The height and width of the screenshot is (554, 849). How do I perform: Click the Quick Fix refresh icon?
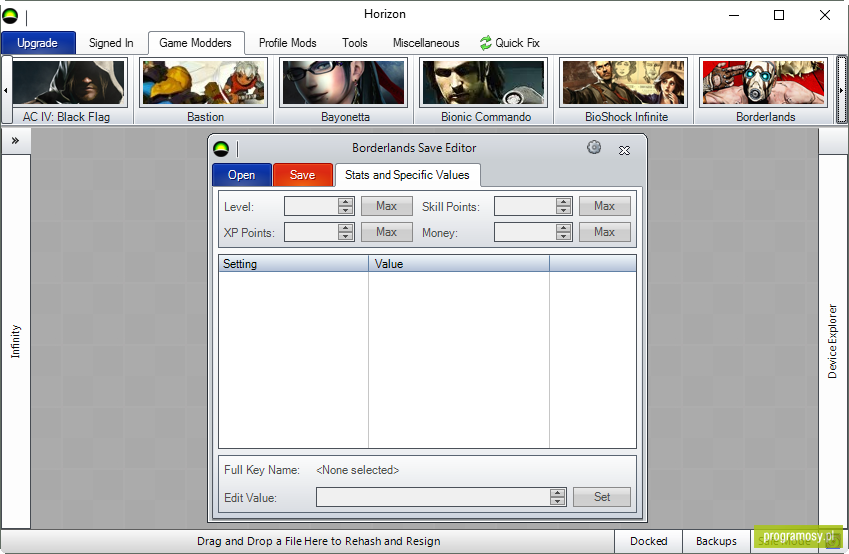pyautogui.click(x=486, y=43)
